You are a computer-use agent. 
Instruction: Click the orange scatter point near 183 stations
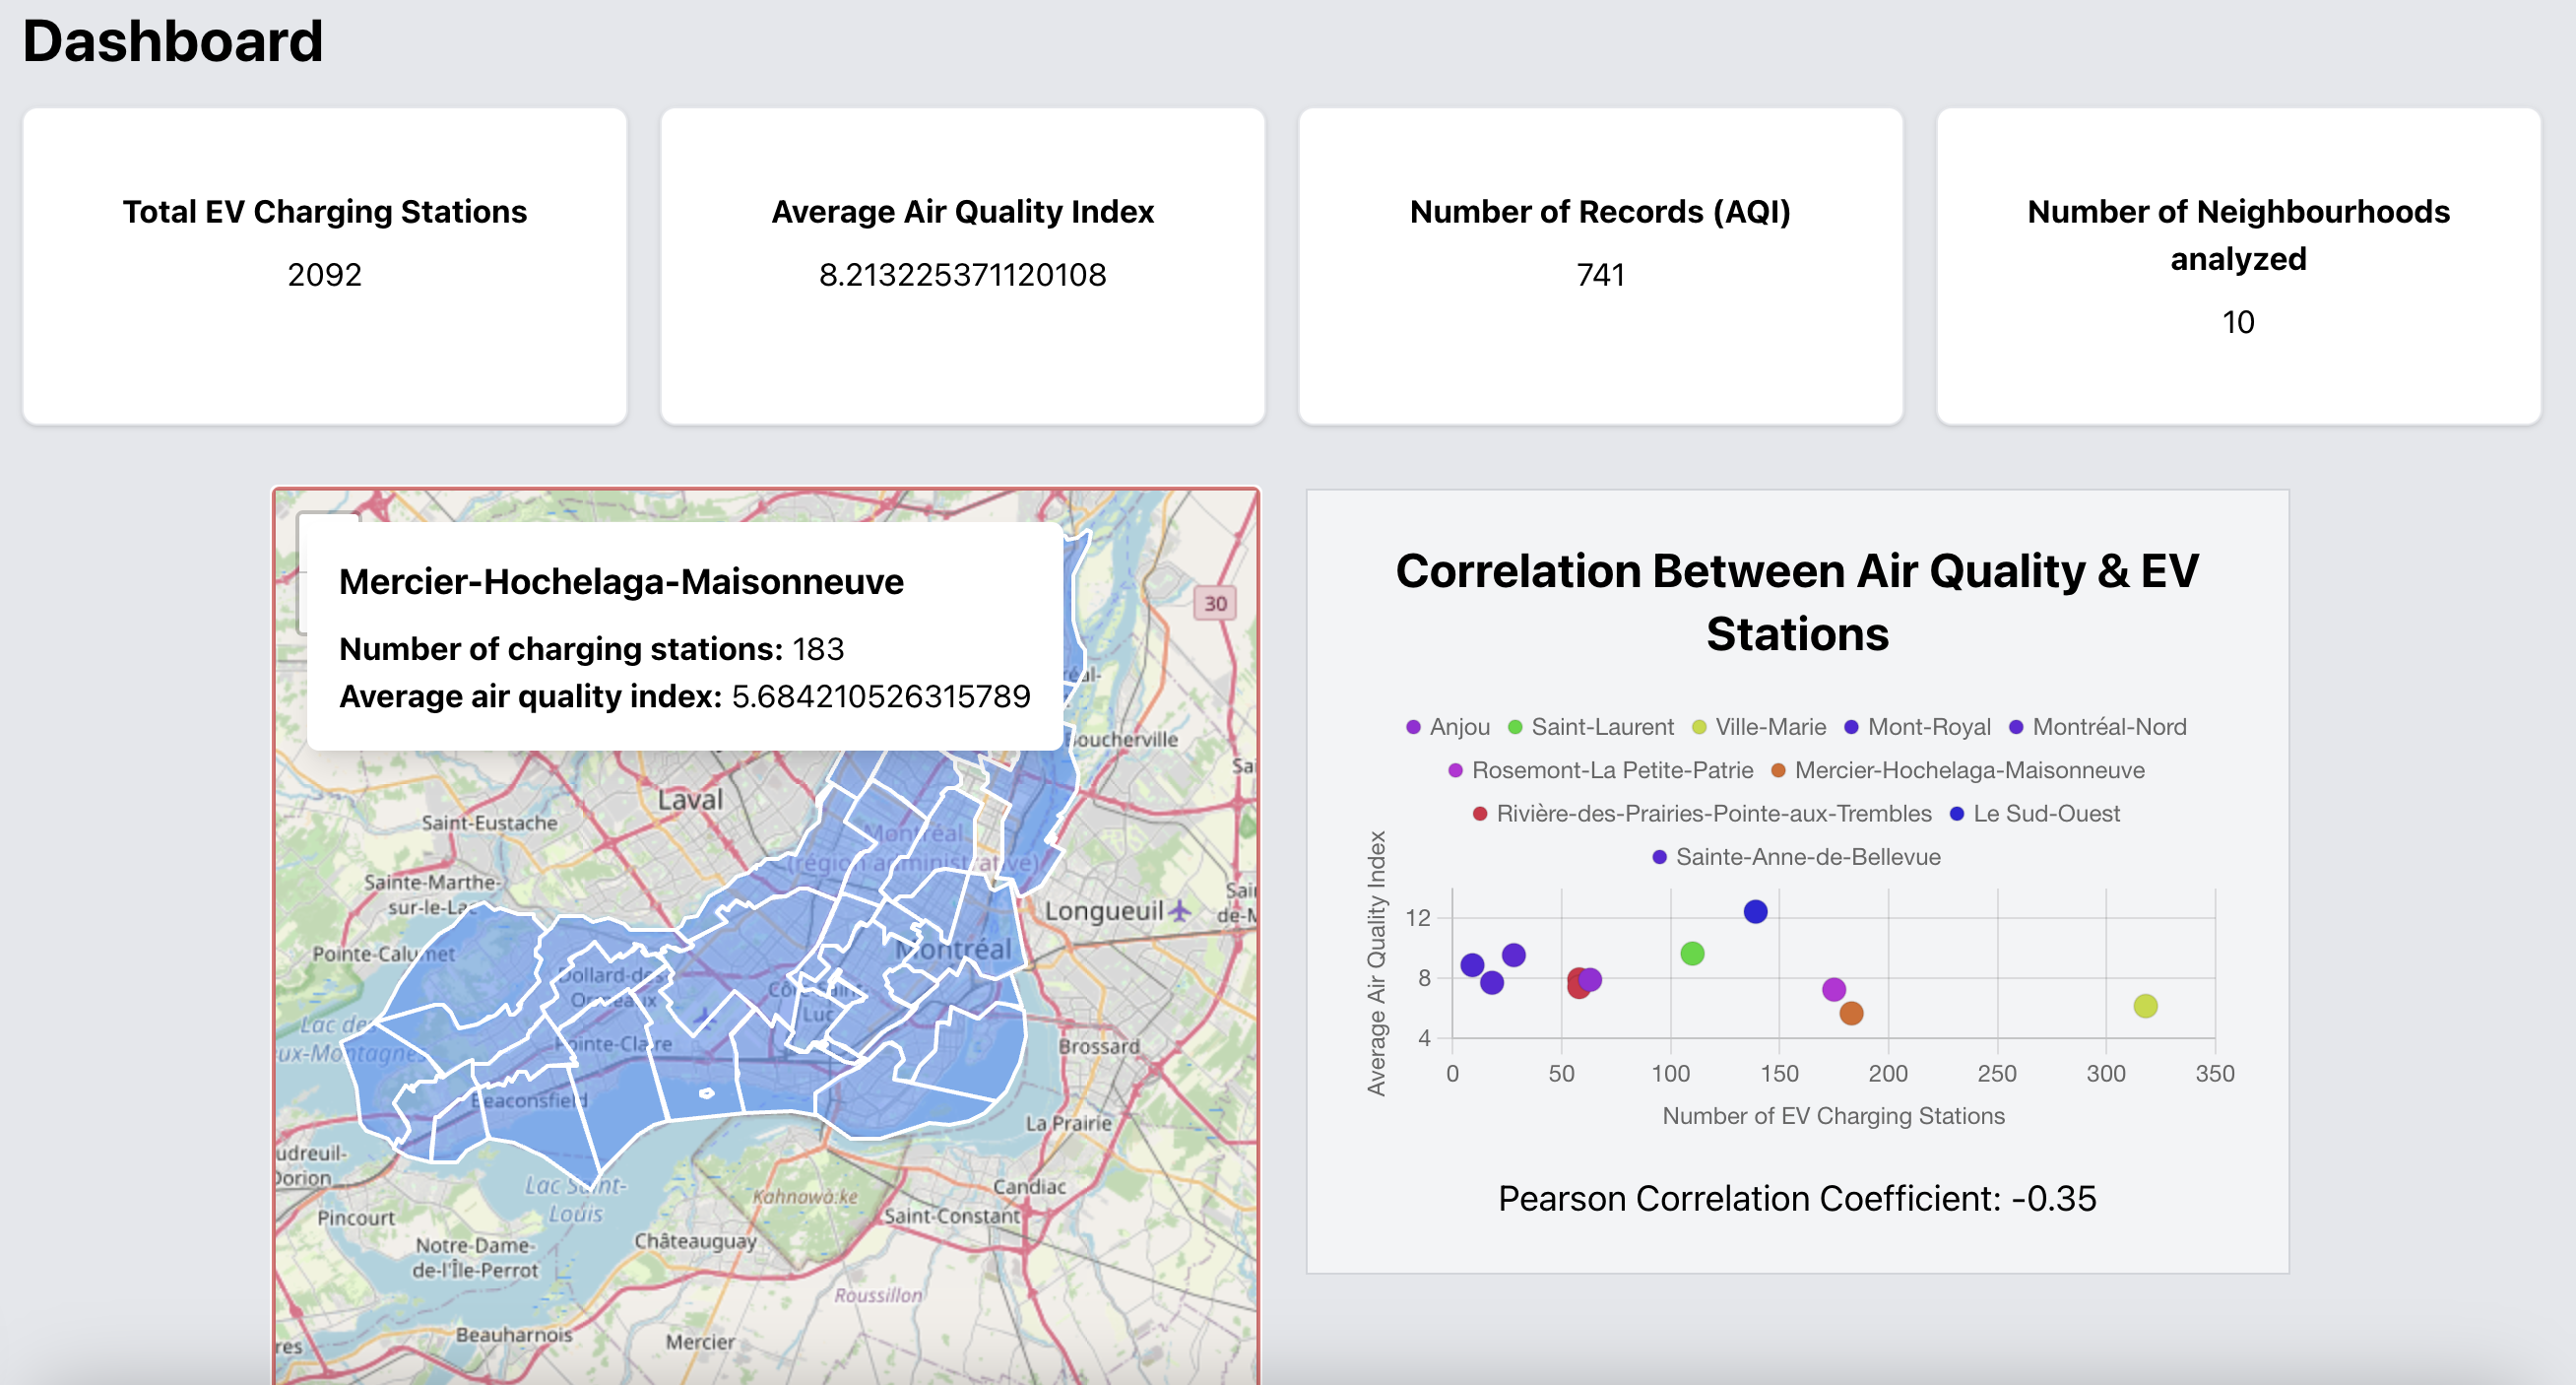point(1850,1014)
